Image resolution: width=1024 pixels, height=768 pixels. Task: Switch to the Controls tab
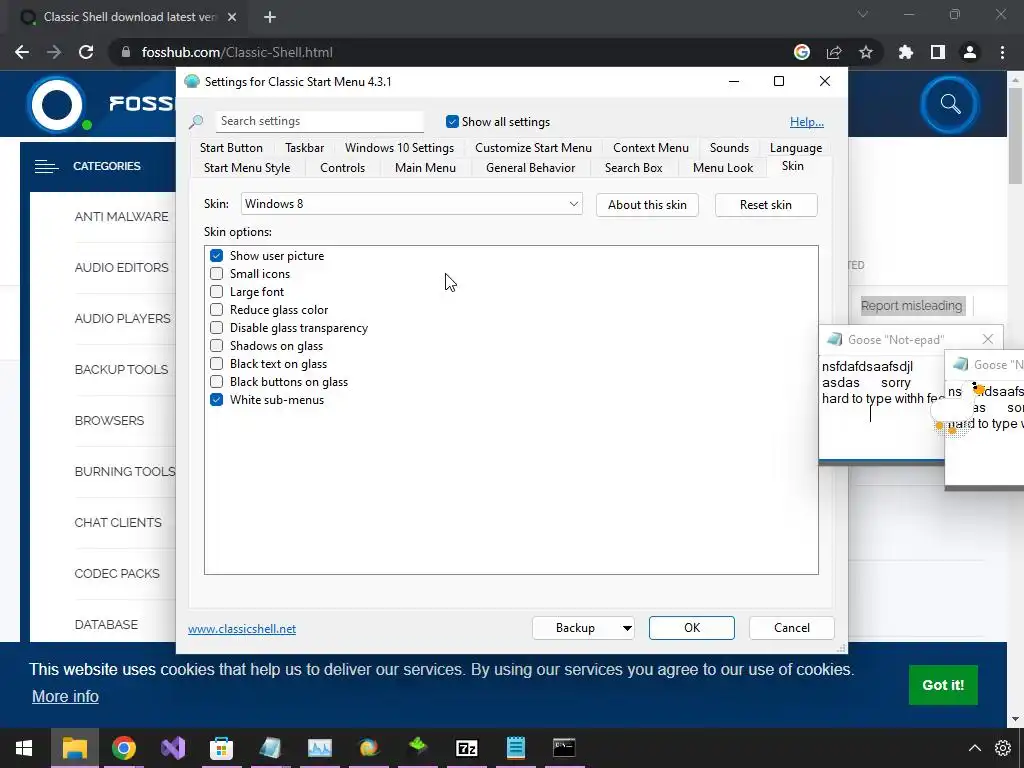342,168
